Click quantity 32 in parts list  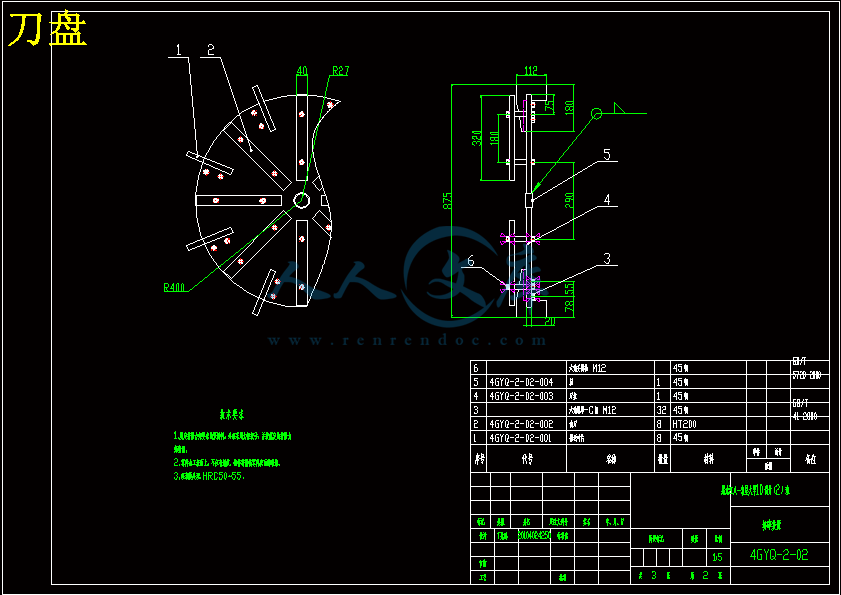pos(662,410)
